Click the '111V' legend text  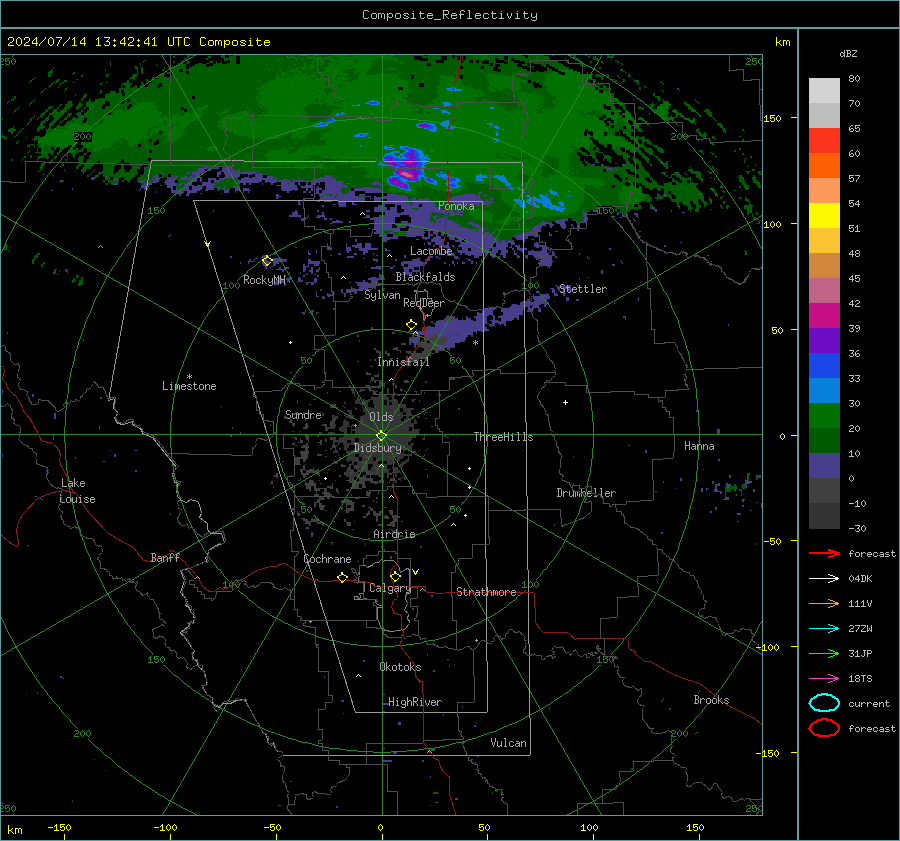coord(860,603)
